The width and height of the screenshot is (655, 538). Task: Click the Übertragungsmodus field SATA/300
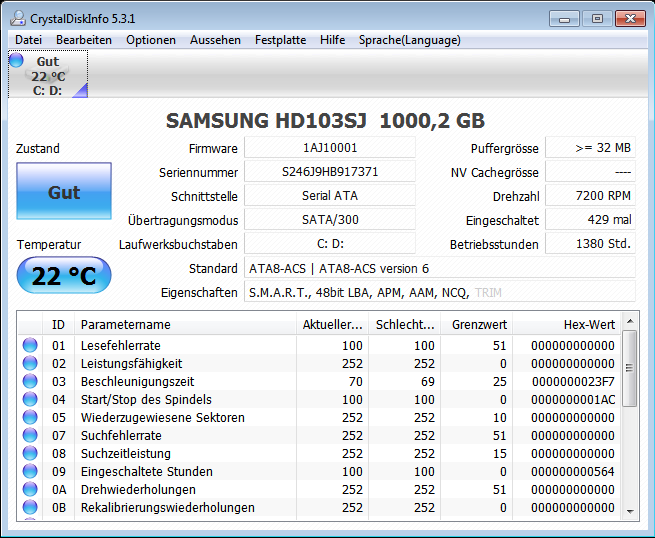[x=330, y=219]
